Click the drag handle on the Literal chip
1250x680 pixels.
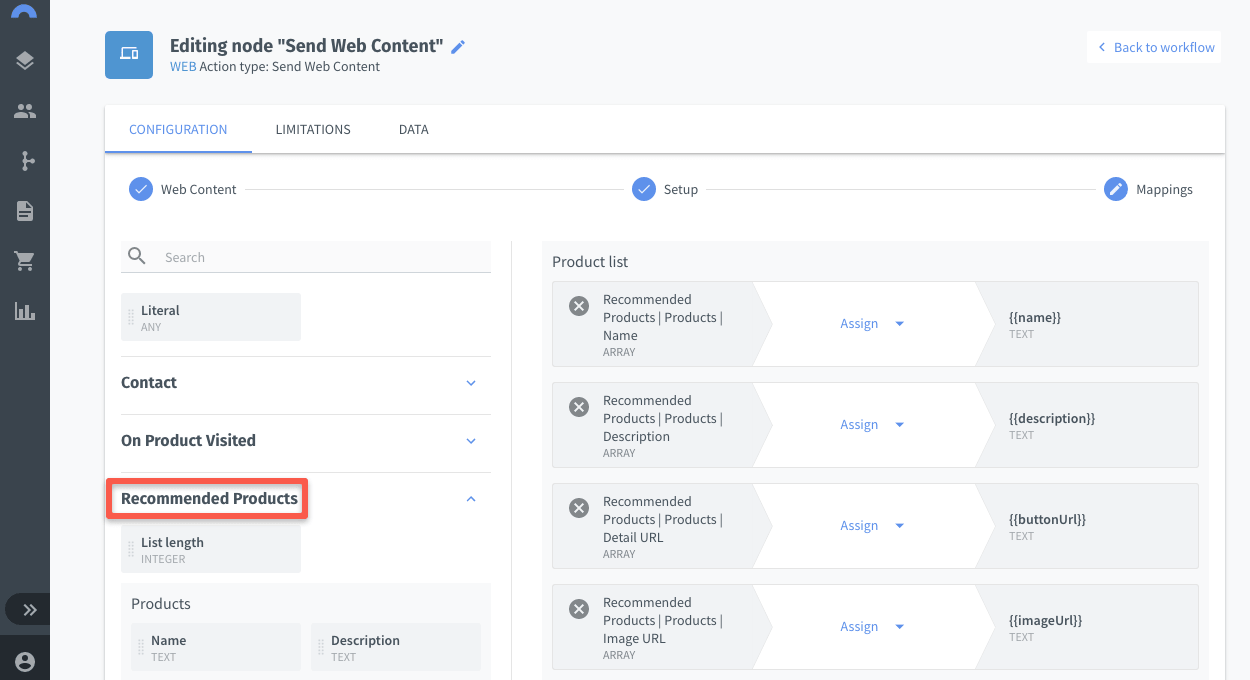pos(131,317)
